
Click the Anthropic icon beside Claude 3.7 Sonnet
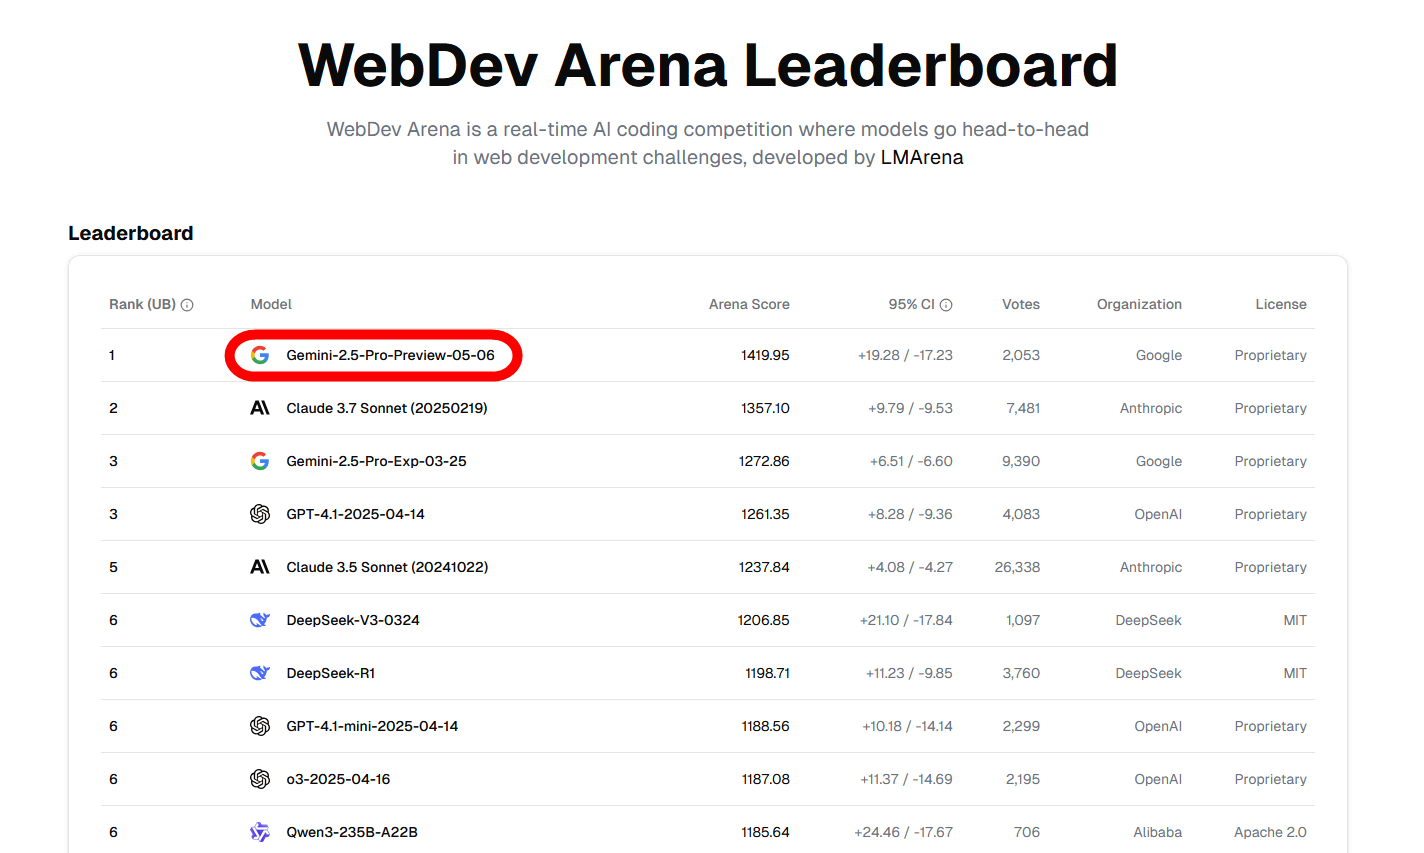pyautogui.click(x=260, y=408)
